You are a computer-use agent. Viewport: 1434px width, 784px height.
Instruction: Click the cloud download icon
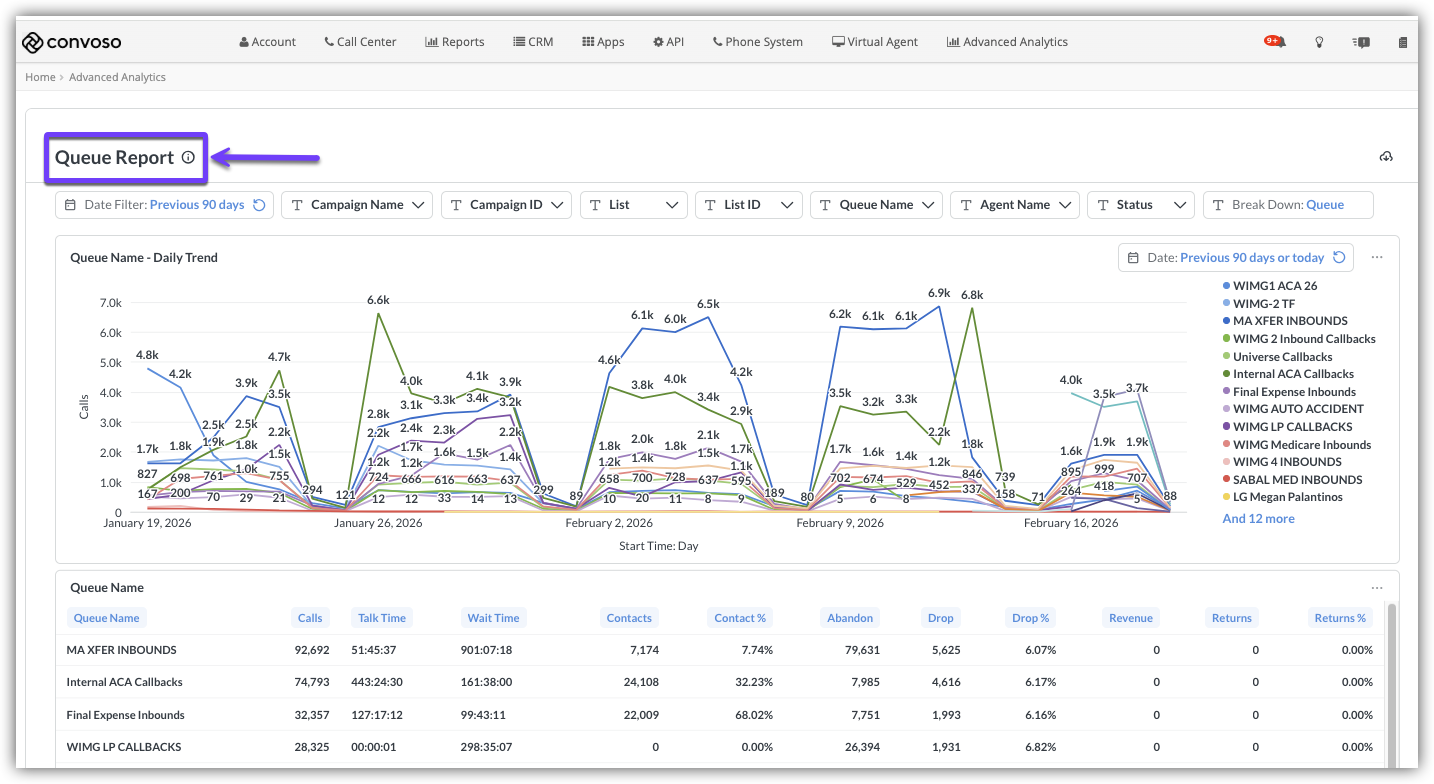tap(1386, 157)
